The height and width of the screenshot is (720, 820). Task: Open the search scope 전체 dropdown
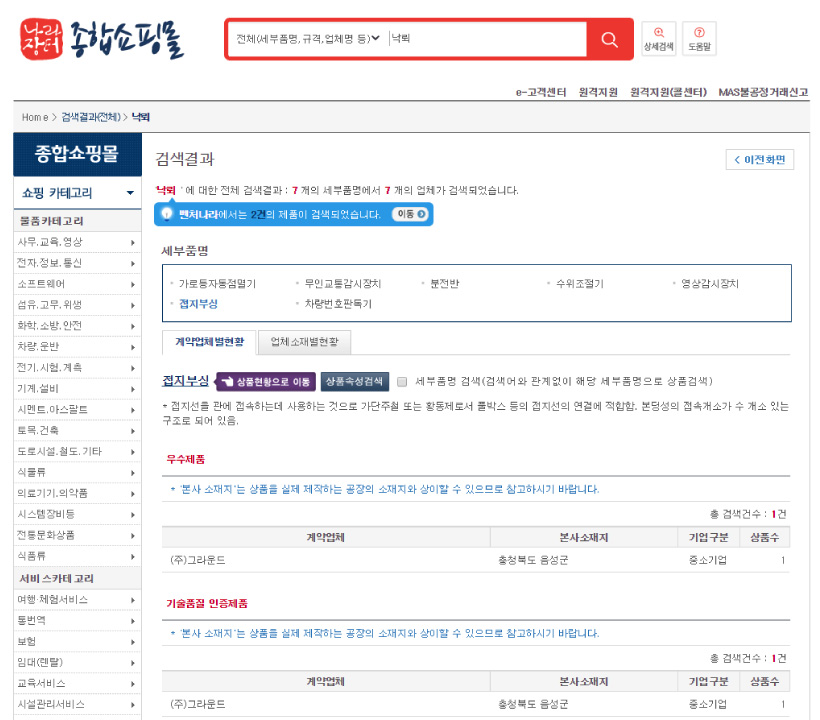[x=307, y=39]
